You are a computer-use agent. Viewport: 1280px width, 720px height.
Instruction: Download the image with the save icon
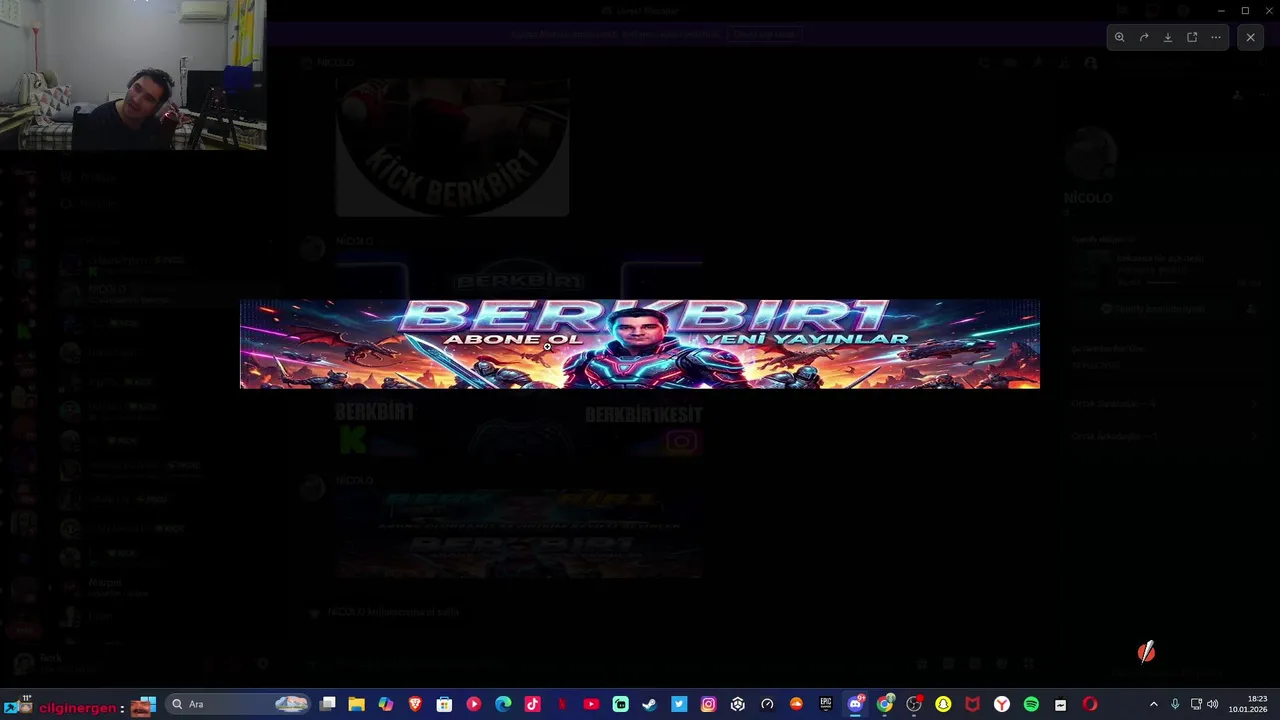click(1168, 37)
